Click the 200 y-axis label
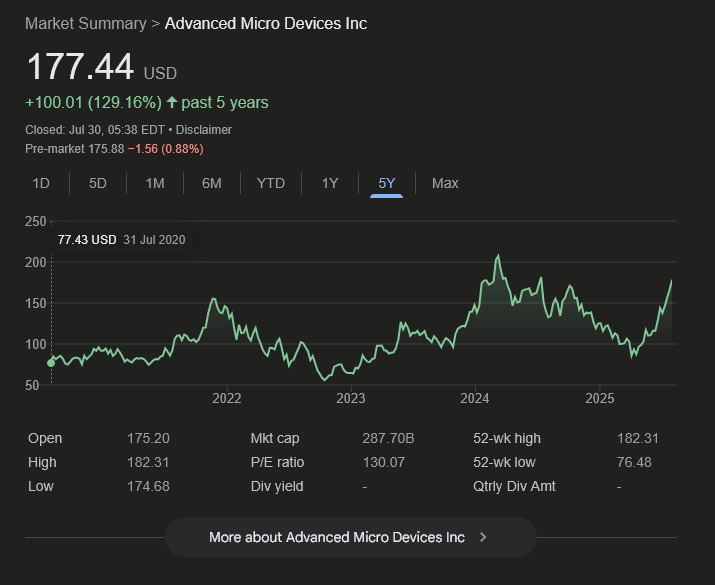 (36, 263)
